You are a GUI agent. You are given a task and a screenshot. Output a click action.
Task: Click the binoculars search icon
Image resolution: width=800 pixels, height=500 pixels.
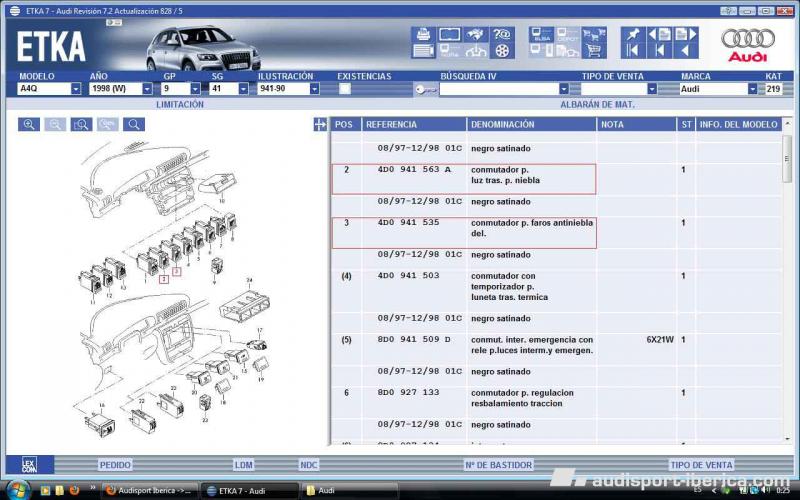[x=476, y=34]
